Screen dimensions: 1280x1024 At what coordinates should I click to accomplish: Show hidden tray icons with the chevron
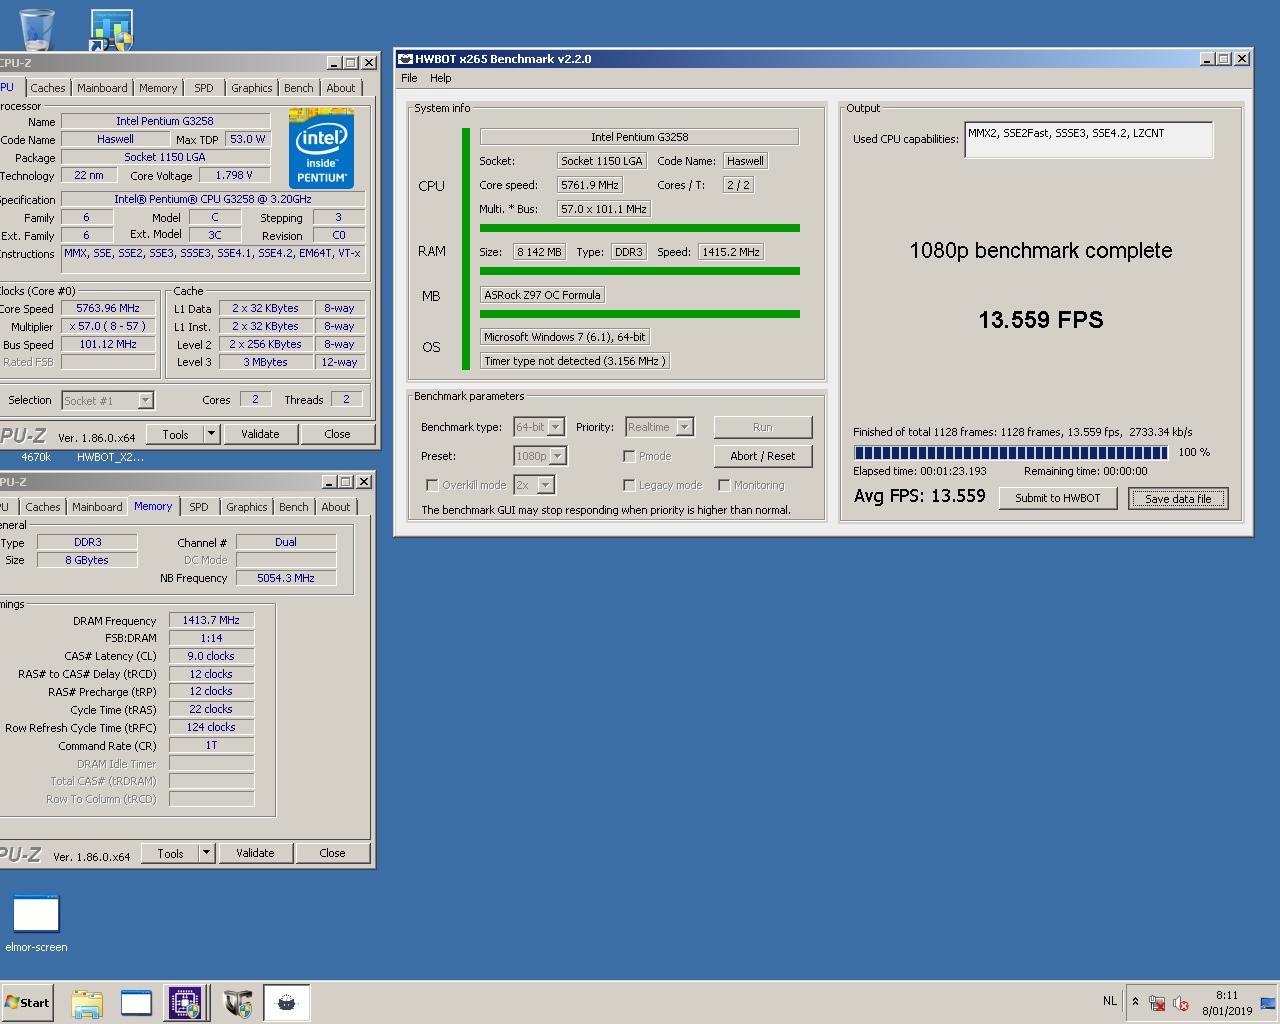click(x=1135, y=1002)
